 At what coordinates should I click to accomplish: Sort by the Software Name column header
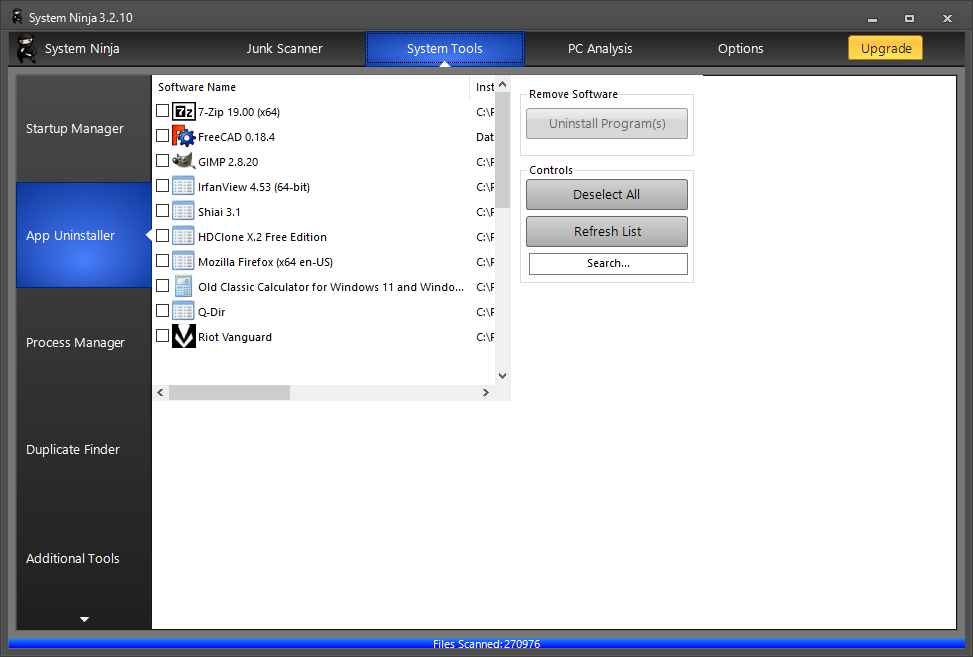tap(310, 87)
